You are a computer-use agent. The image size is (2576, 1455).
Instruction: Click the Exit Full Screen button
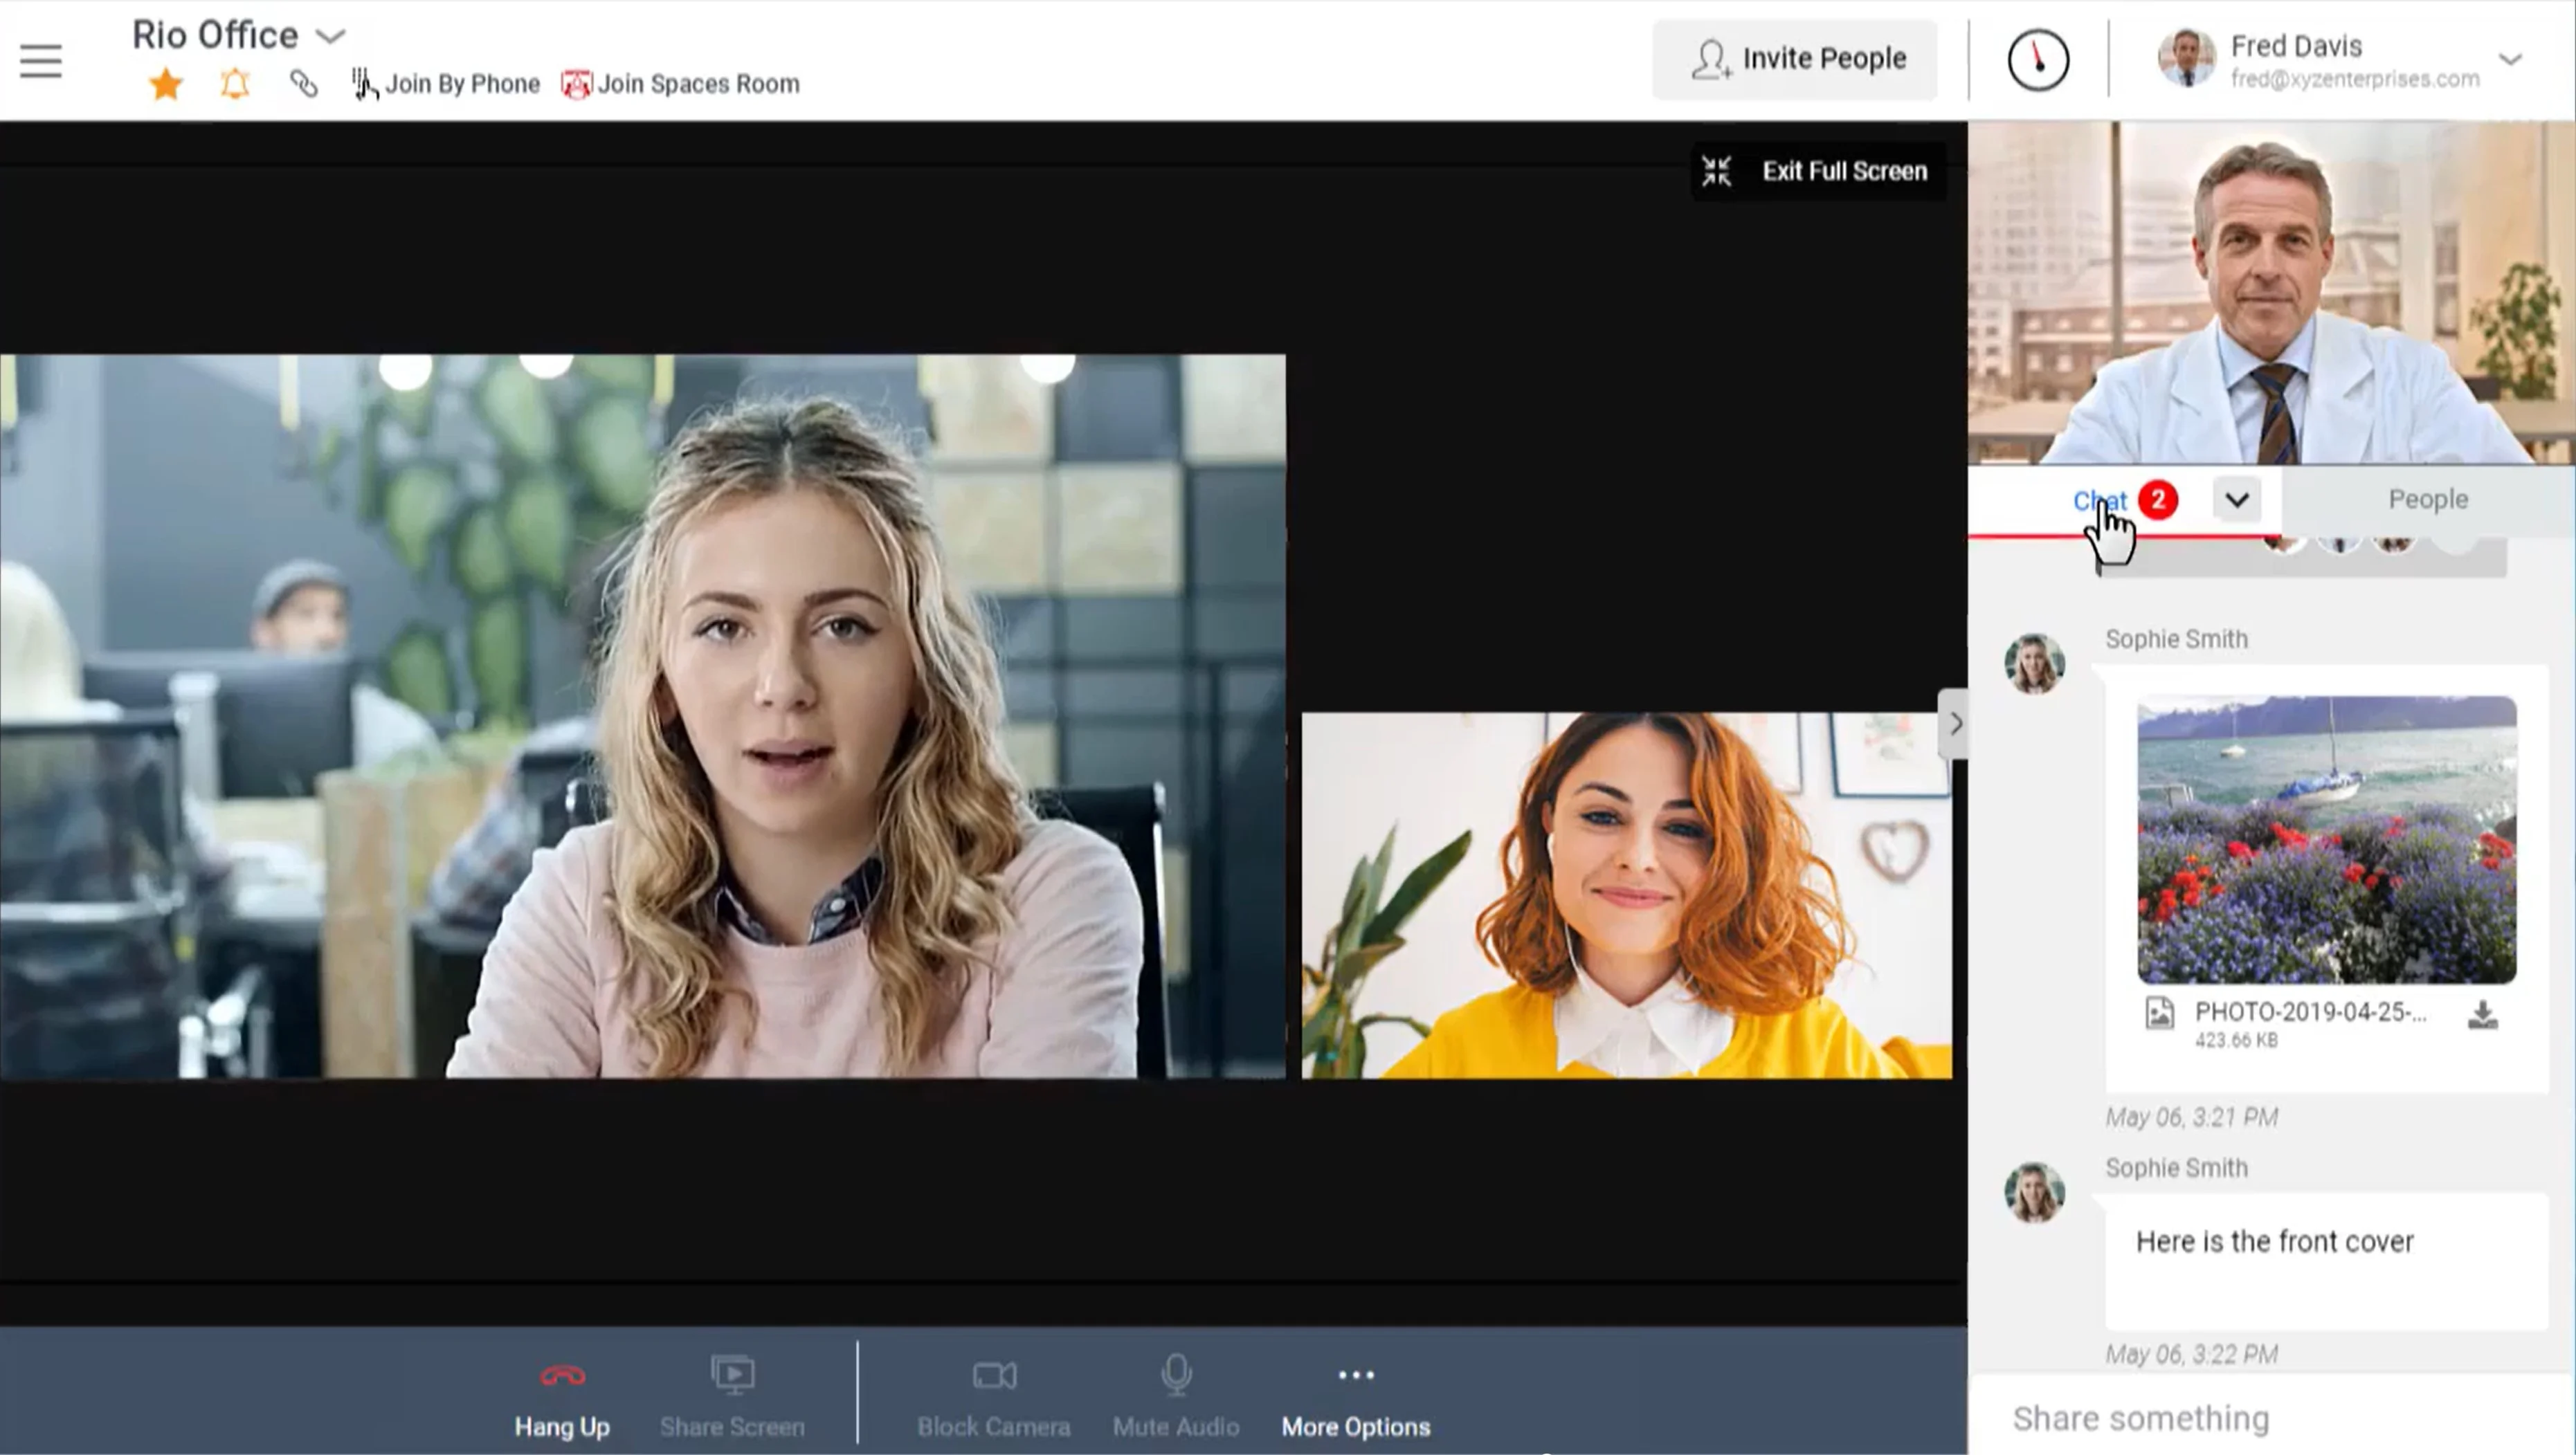click(x=1812, y=170)
